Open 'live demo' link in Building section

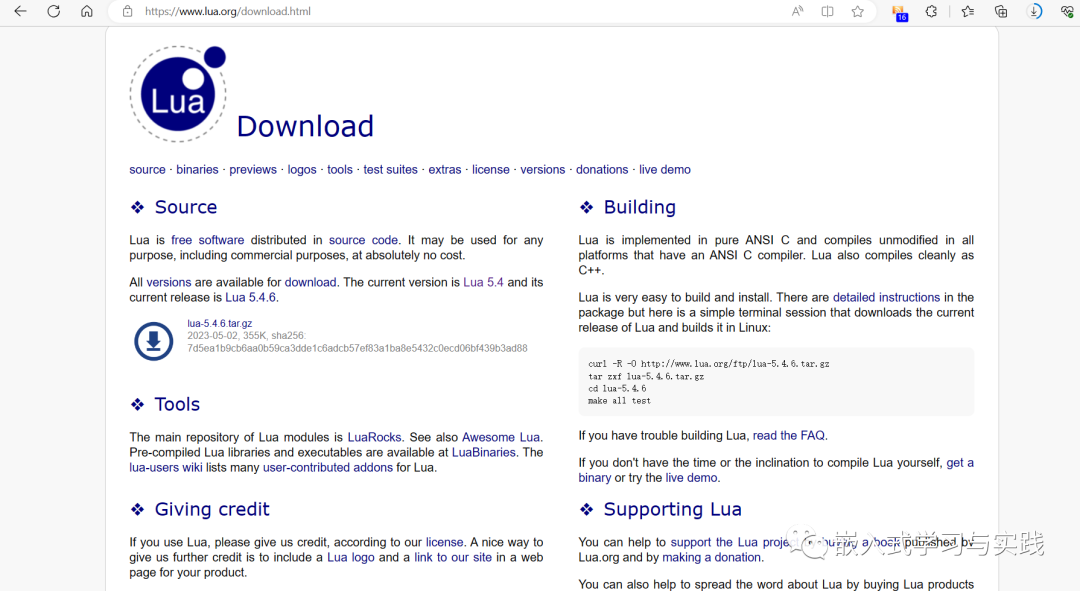(x=692, y=477)
